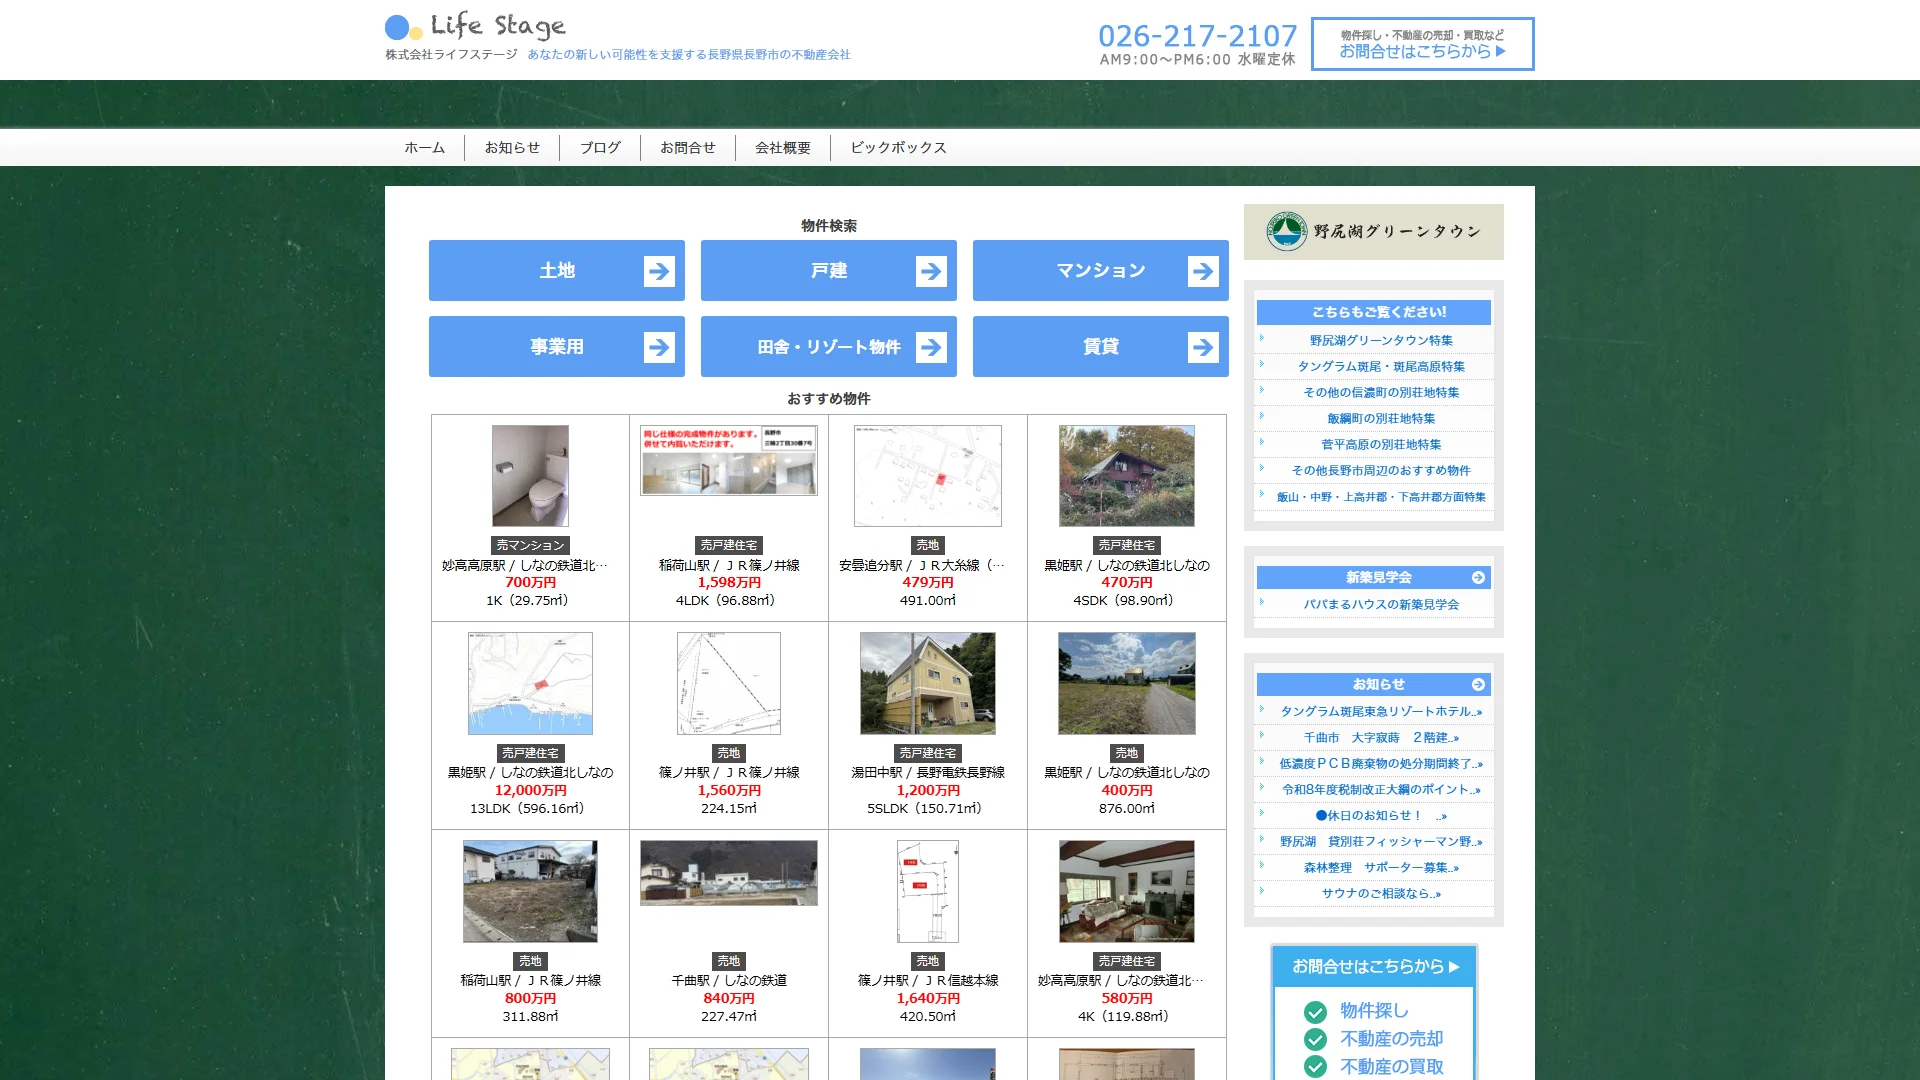Click the toilet photo of 700万円 listing
The image size is (1920, 1080).
[530, 476]
